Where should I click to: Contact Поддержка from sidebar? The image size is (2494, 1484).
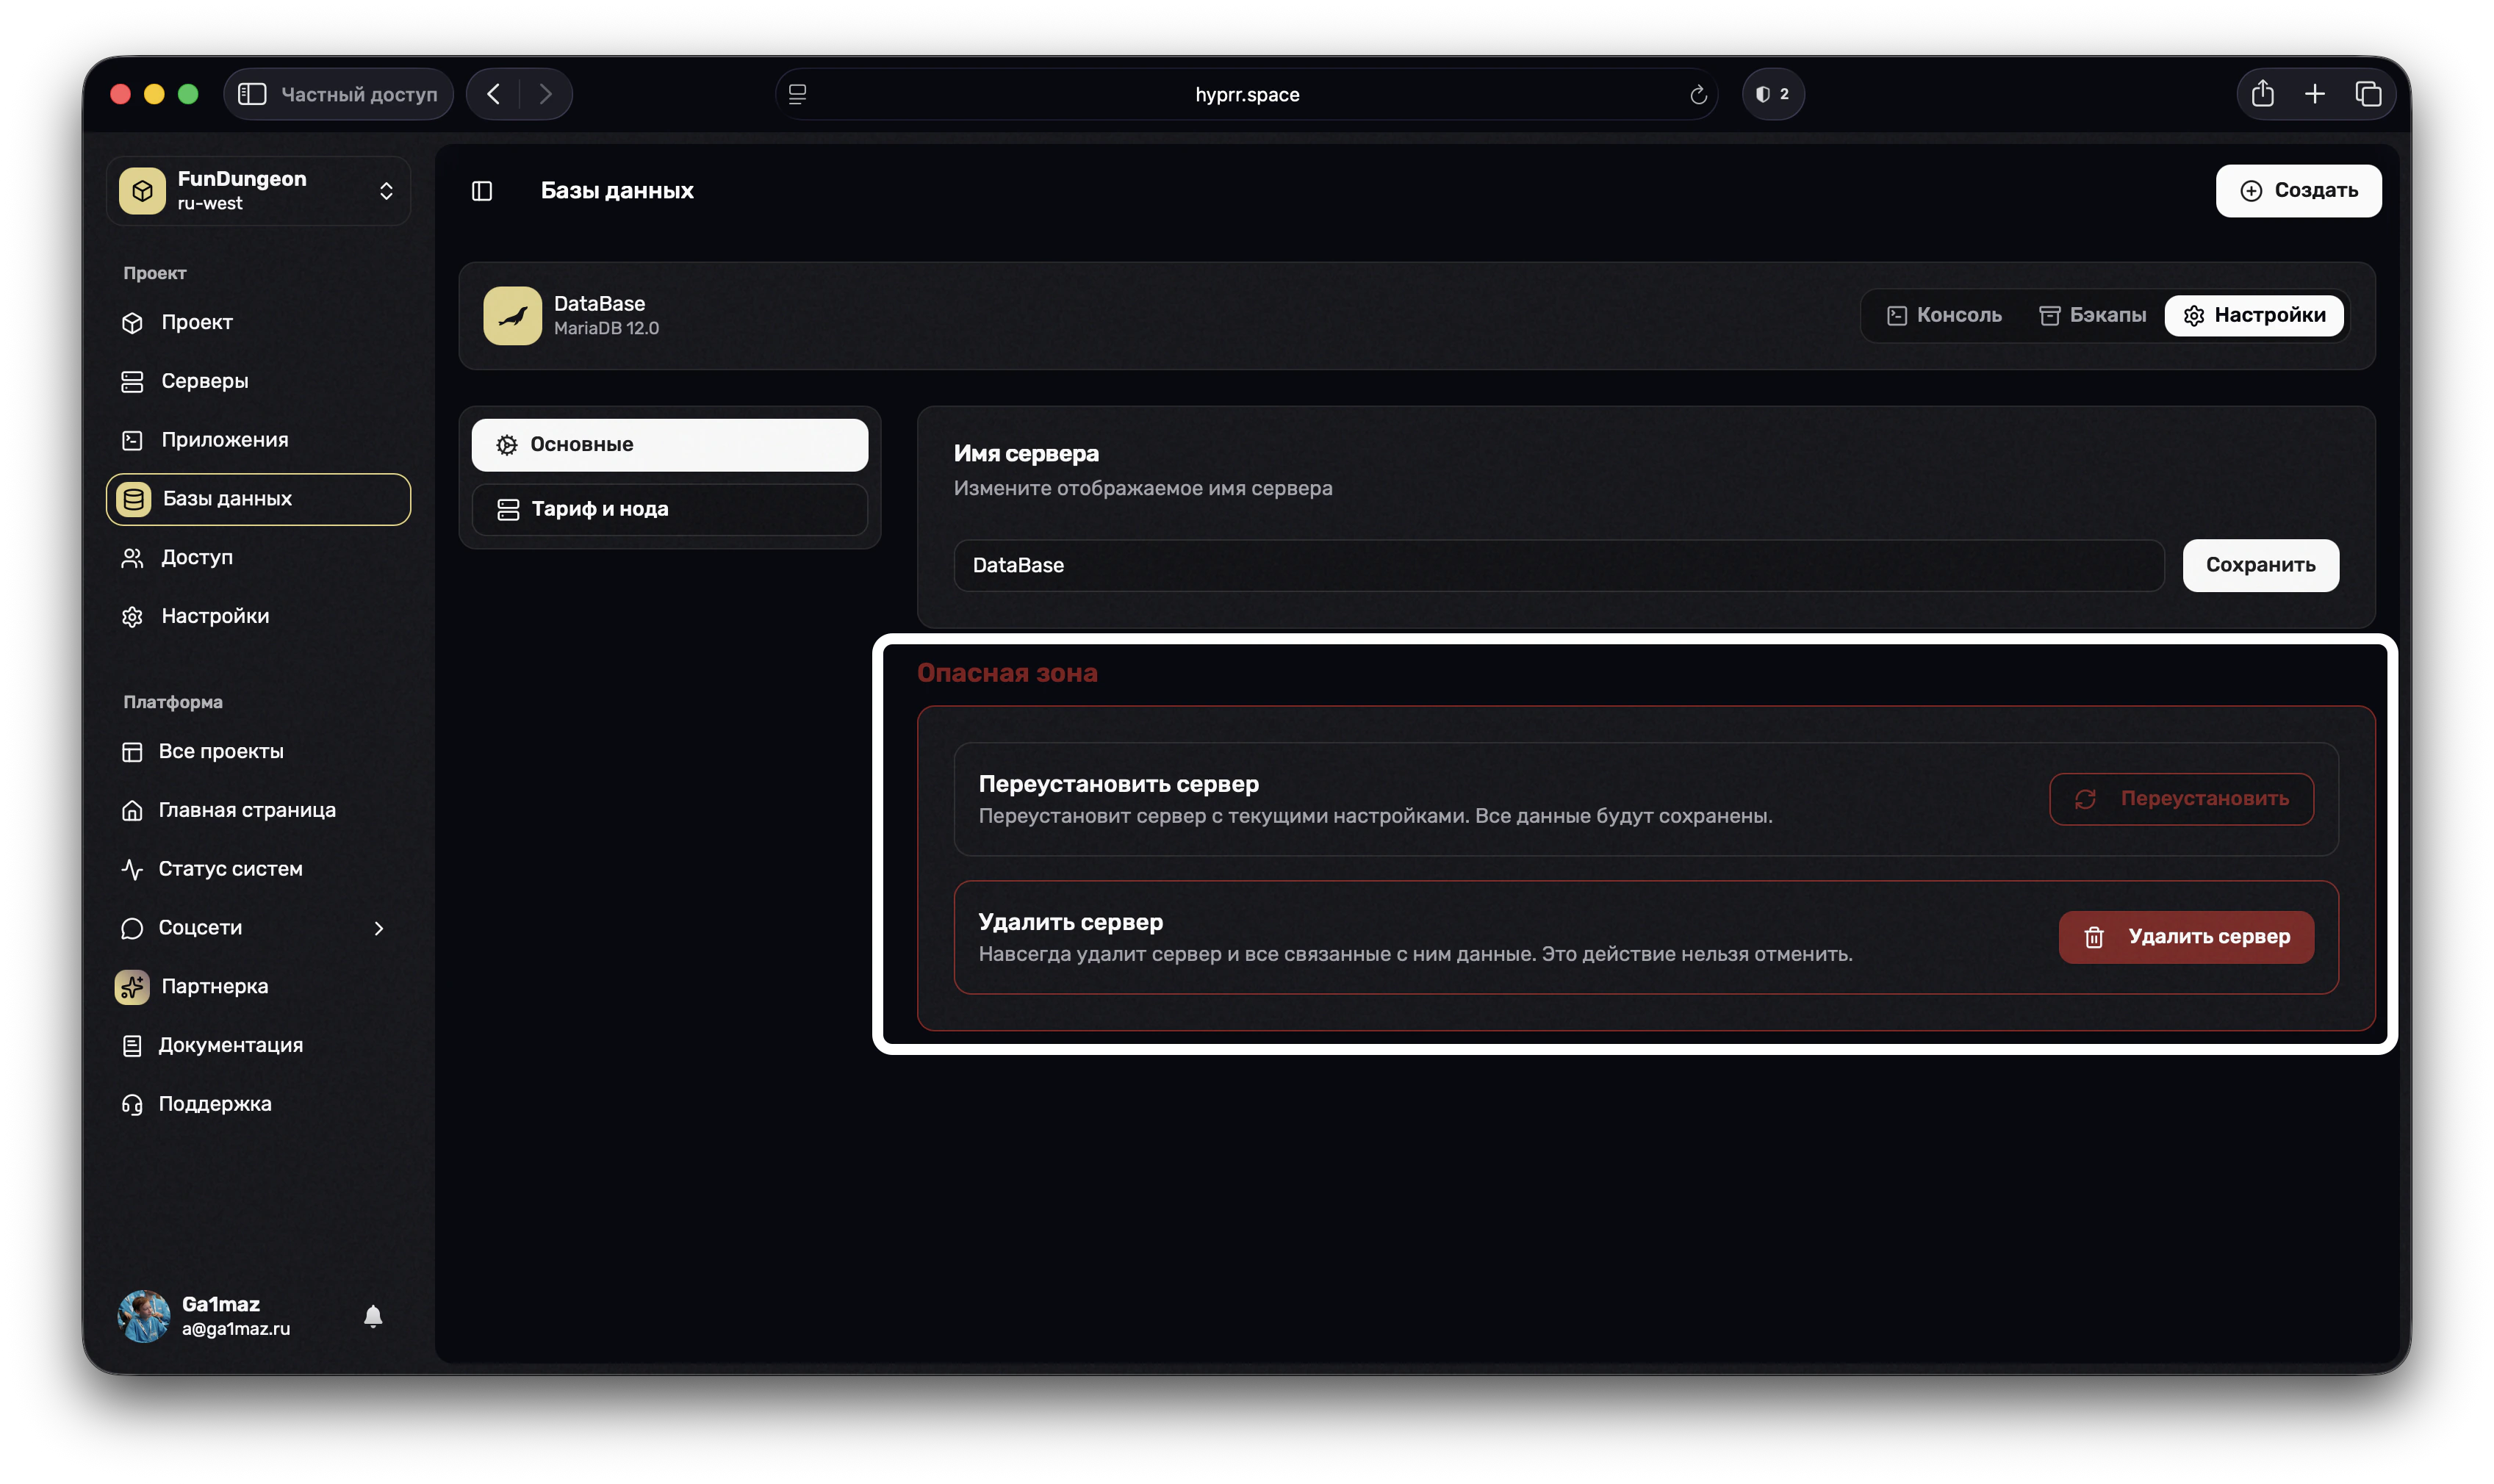[258, 1104]
